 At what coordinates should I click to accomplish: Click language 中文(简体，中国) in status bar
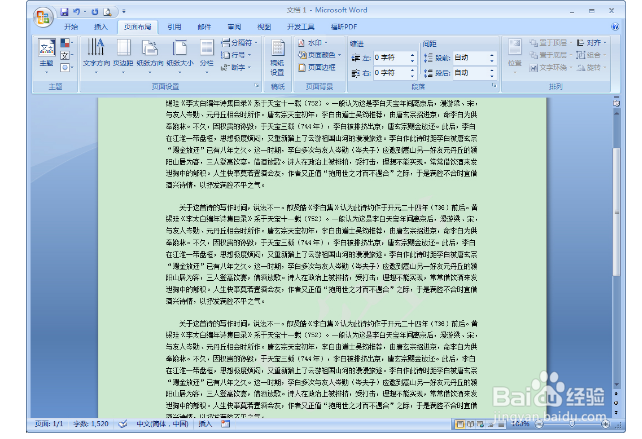(162, 424)
